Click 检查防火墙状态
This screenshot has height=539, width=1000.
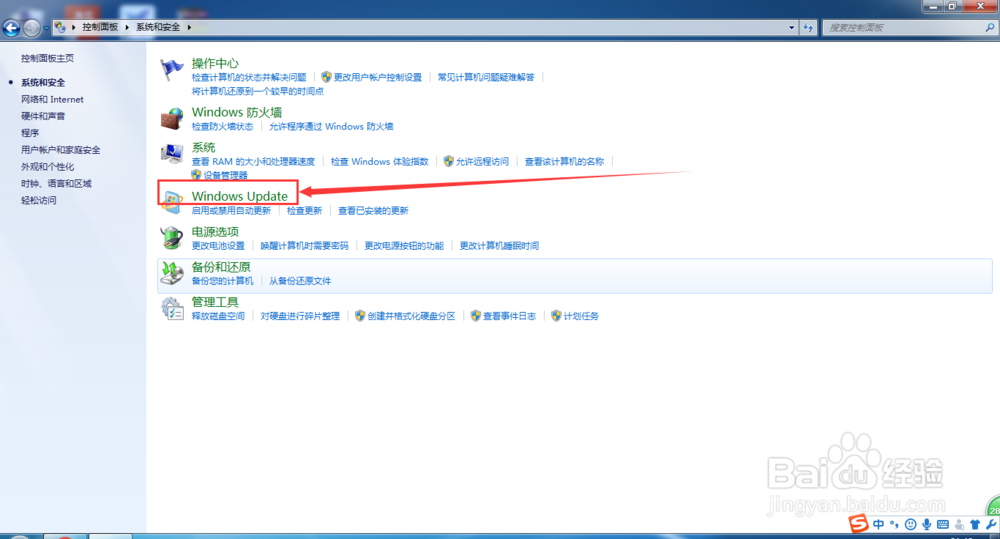pos(223,126)
